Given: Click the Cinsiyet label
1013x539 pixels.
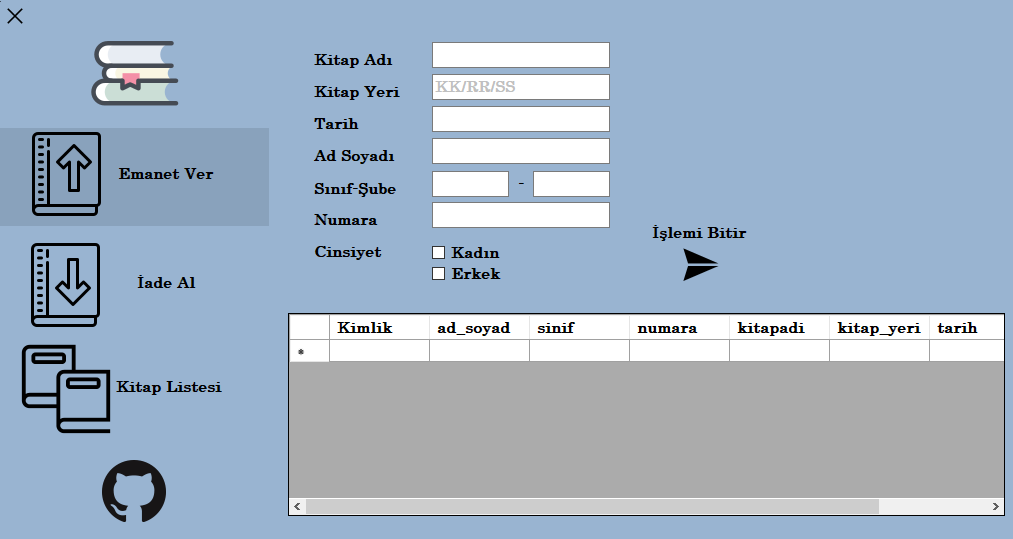Looking at the screenshot, I should pos(348,252).
